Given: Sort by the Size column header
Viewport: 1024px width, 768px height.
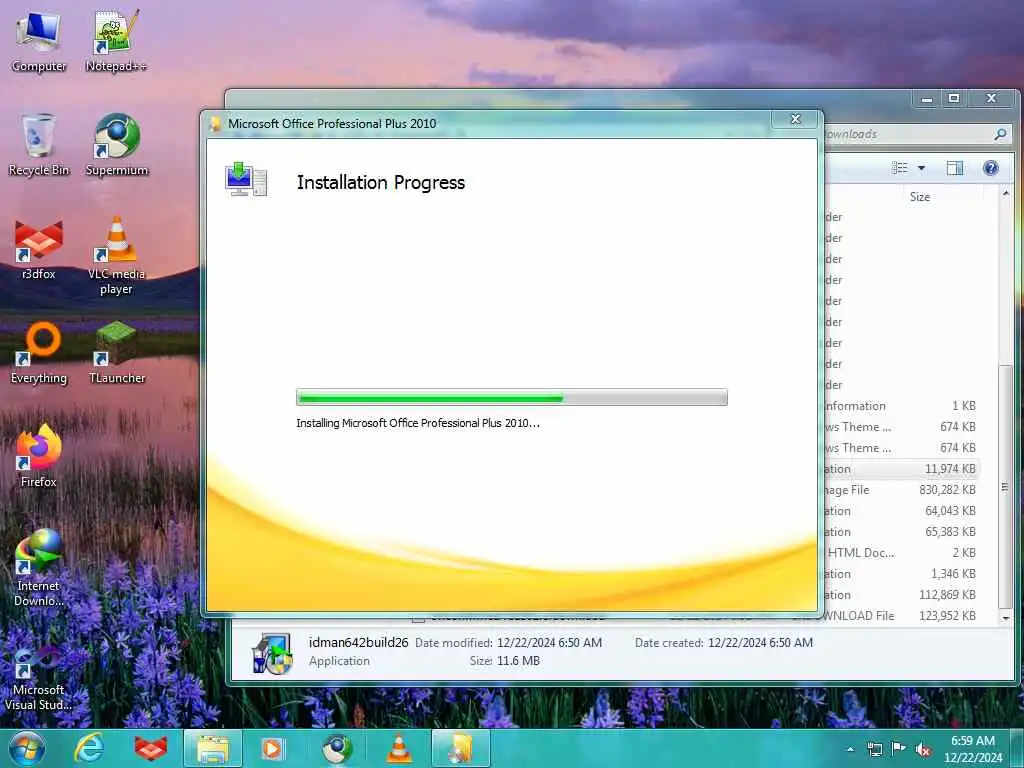Looking at the screenshot, I should (920, 197).
